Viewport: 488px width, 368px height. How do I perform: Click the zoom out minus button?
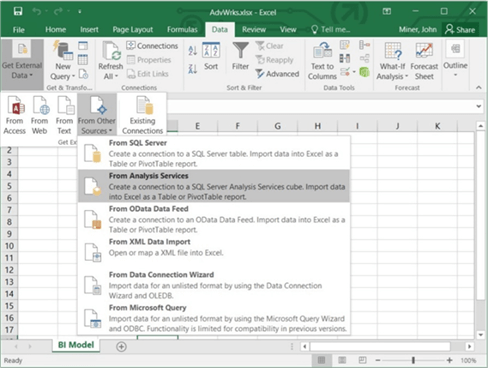coord(378,360)
